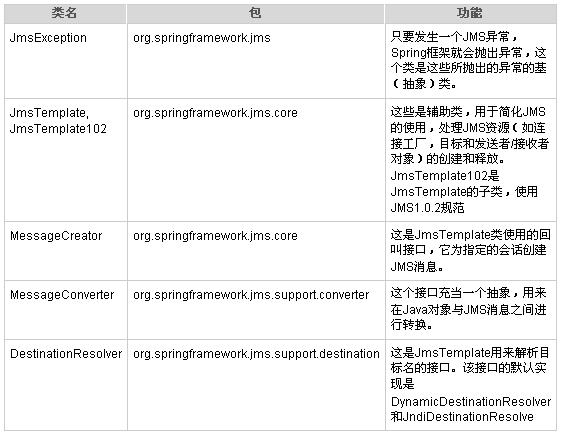Click the 功能 column header
Viewport: 563px width, 438px height.
pyautogui.click(x=470, y=13)
